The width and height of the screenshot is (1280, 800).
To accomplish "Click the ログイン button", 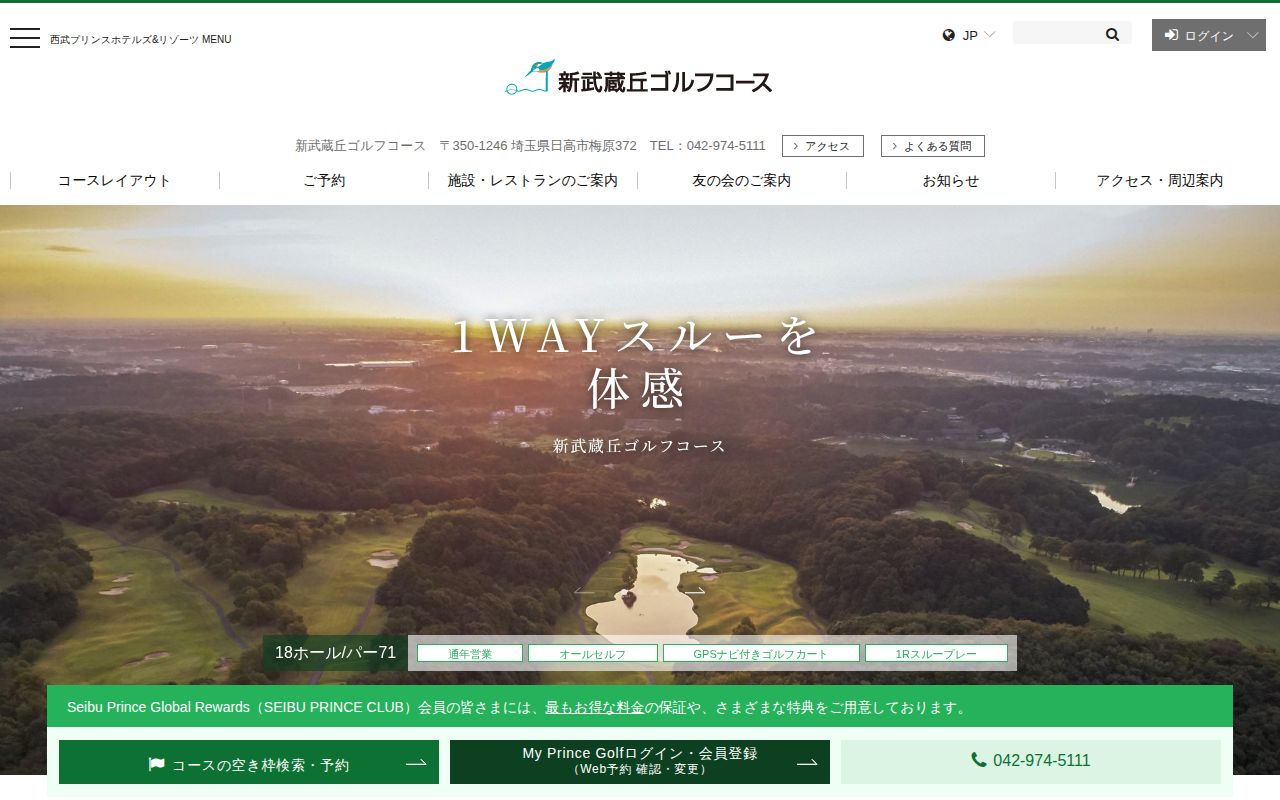I will [1209, 35].
